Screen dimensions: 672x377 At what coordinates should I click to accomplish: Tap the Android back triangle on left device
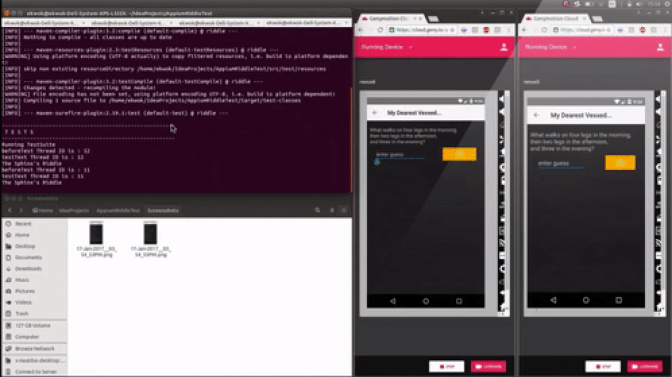(x=393, y=301)
